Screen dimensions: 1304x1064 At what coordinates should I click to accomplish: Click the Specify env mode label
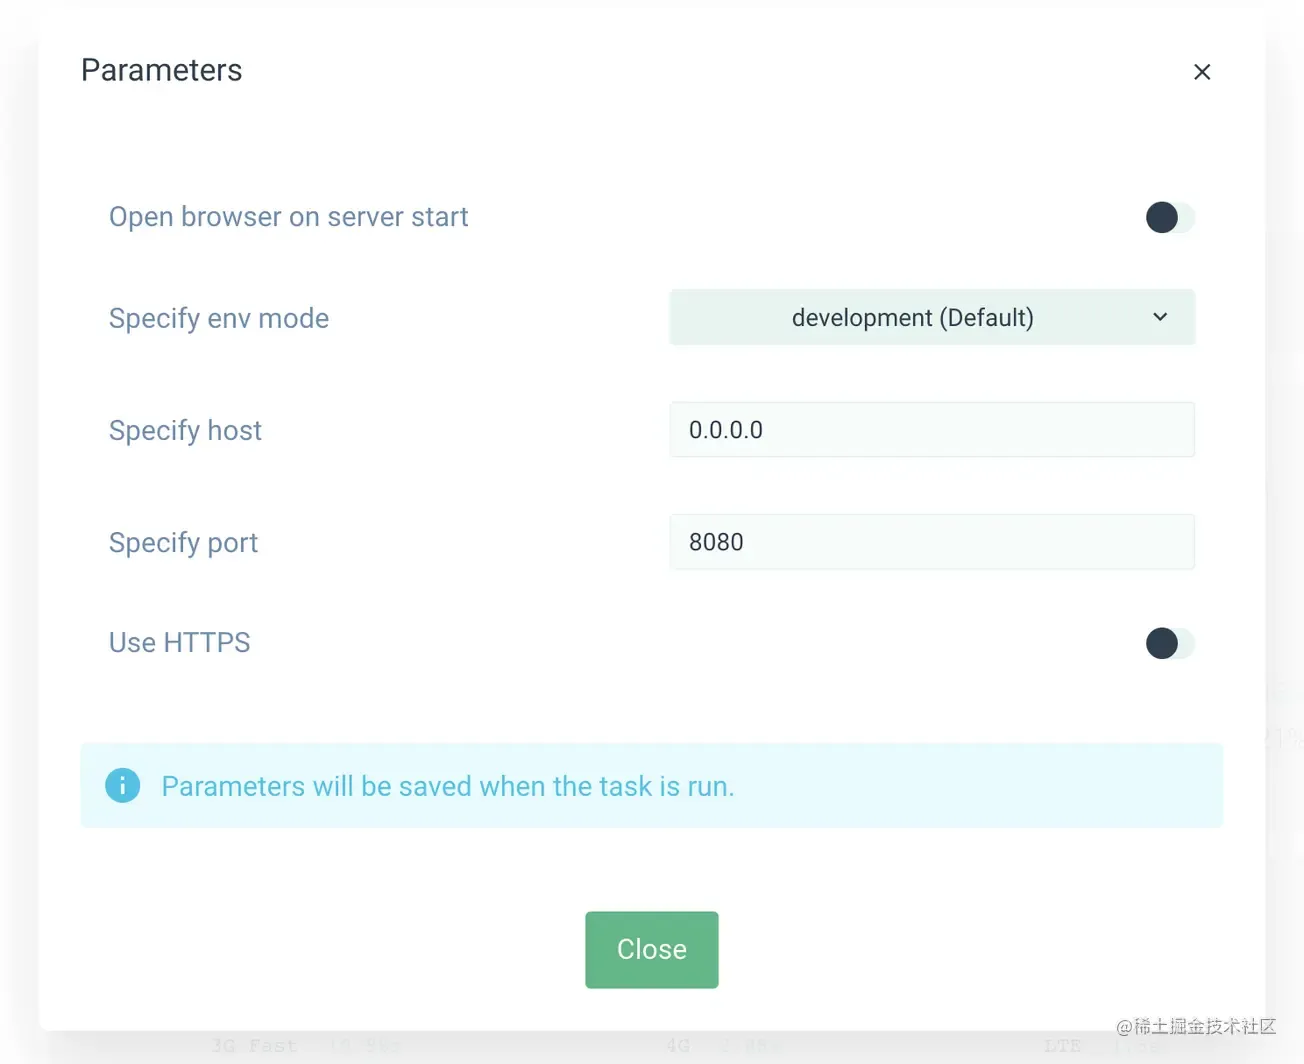click(x=219, y=319)
